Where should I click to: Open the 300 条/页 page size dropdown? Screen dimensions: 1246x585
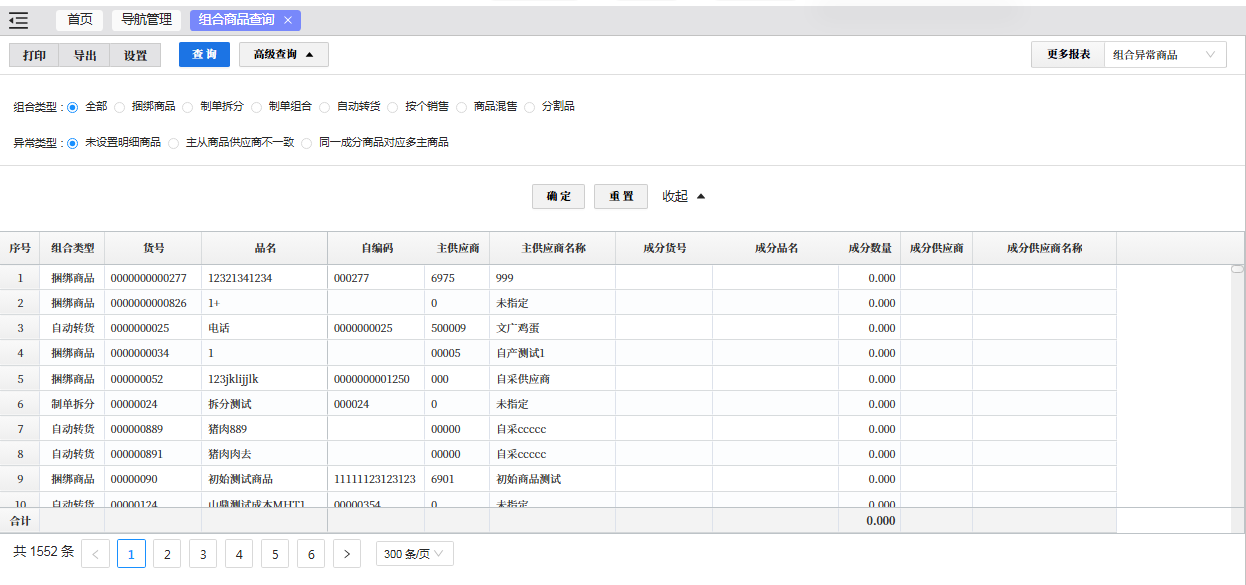[415, 553]
